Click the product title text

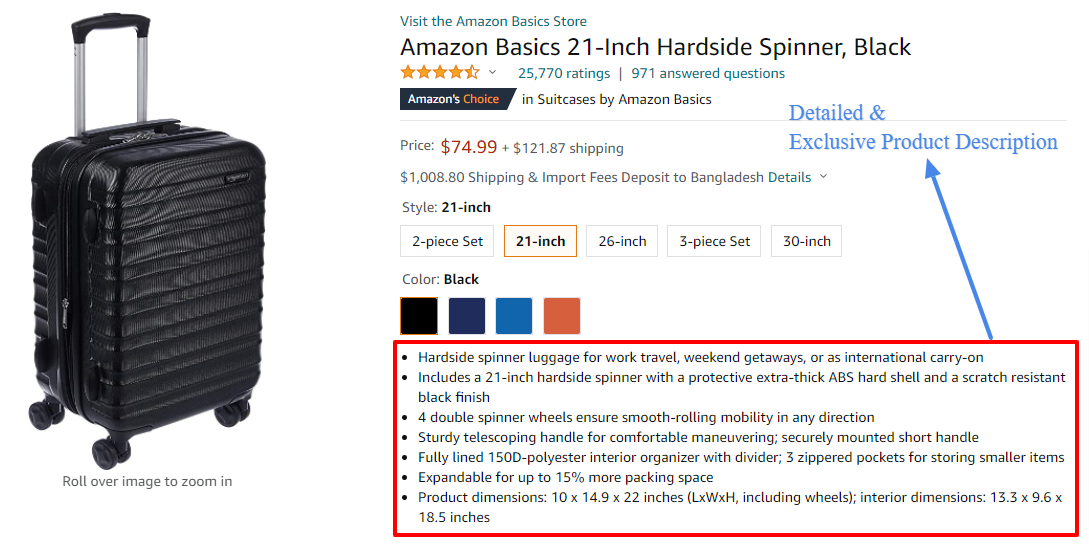pos(655,47)
